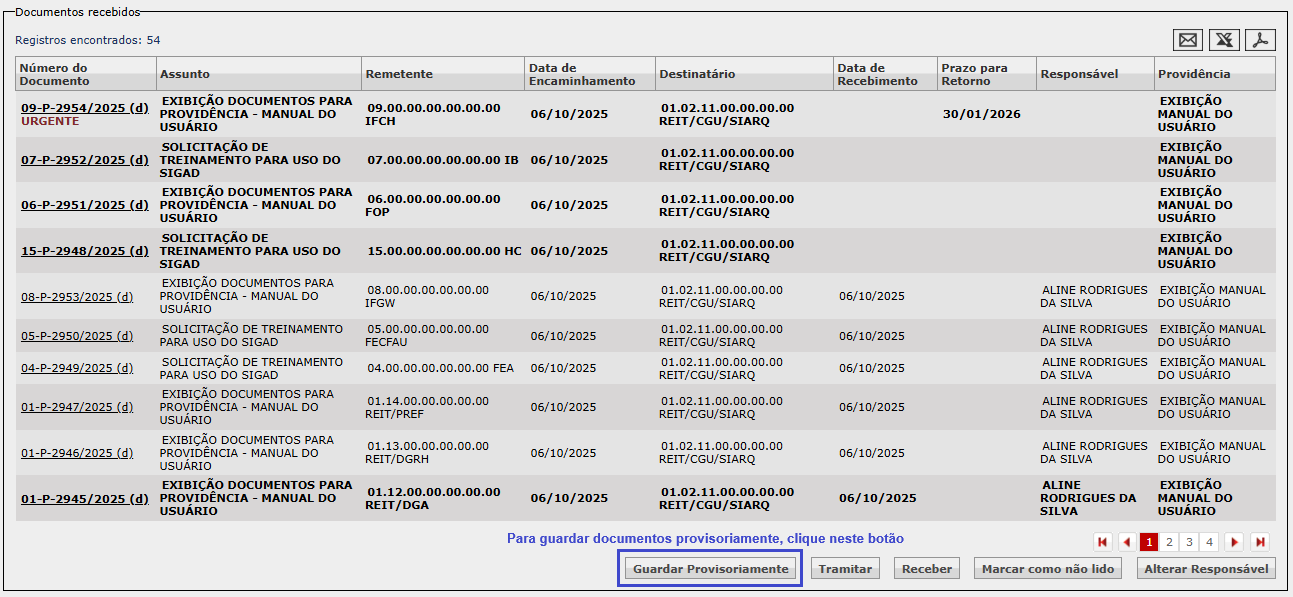This screenshot has height=597, width=1293.
Task: Jump to the first page of results
Action: [x=1103, y=542]
